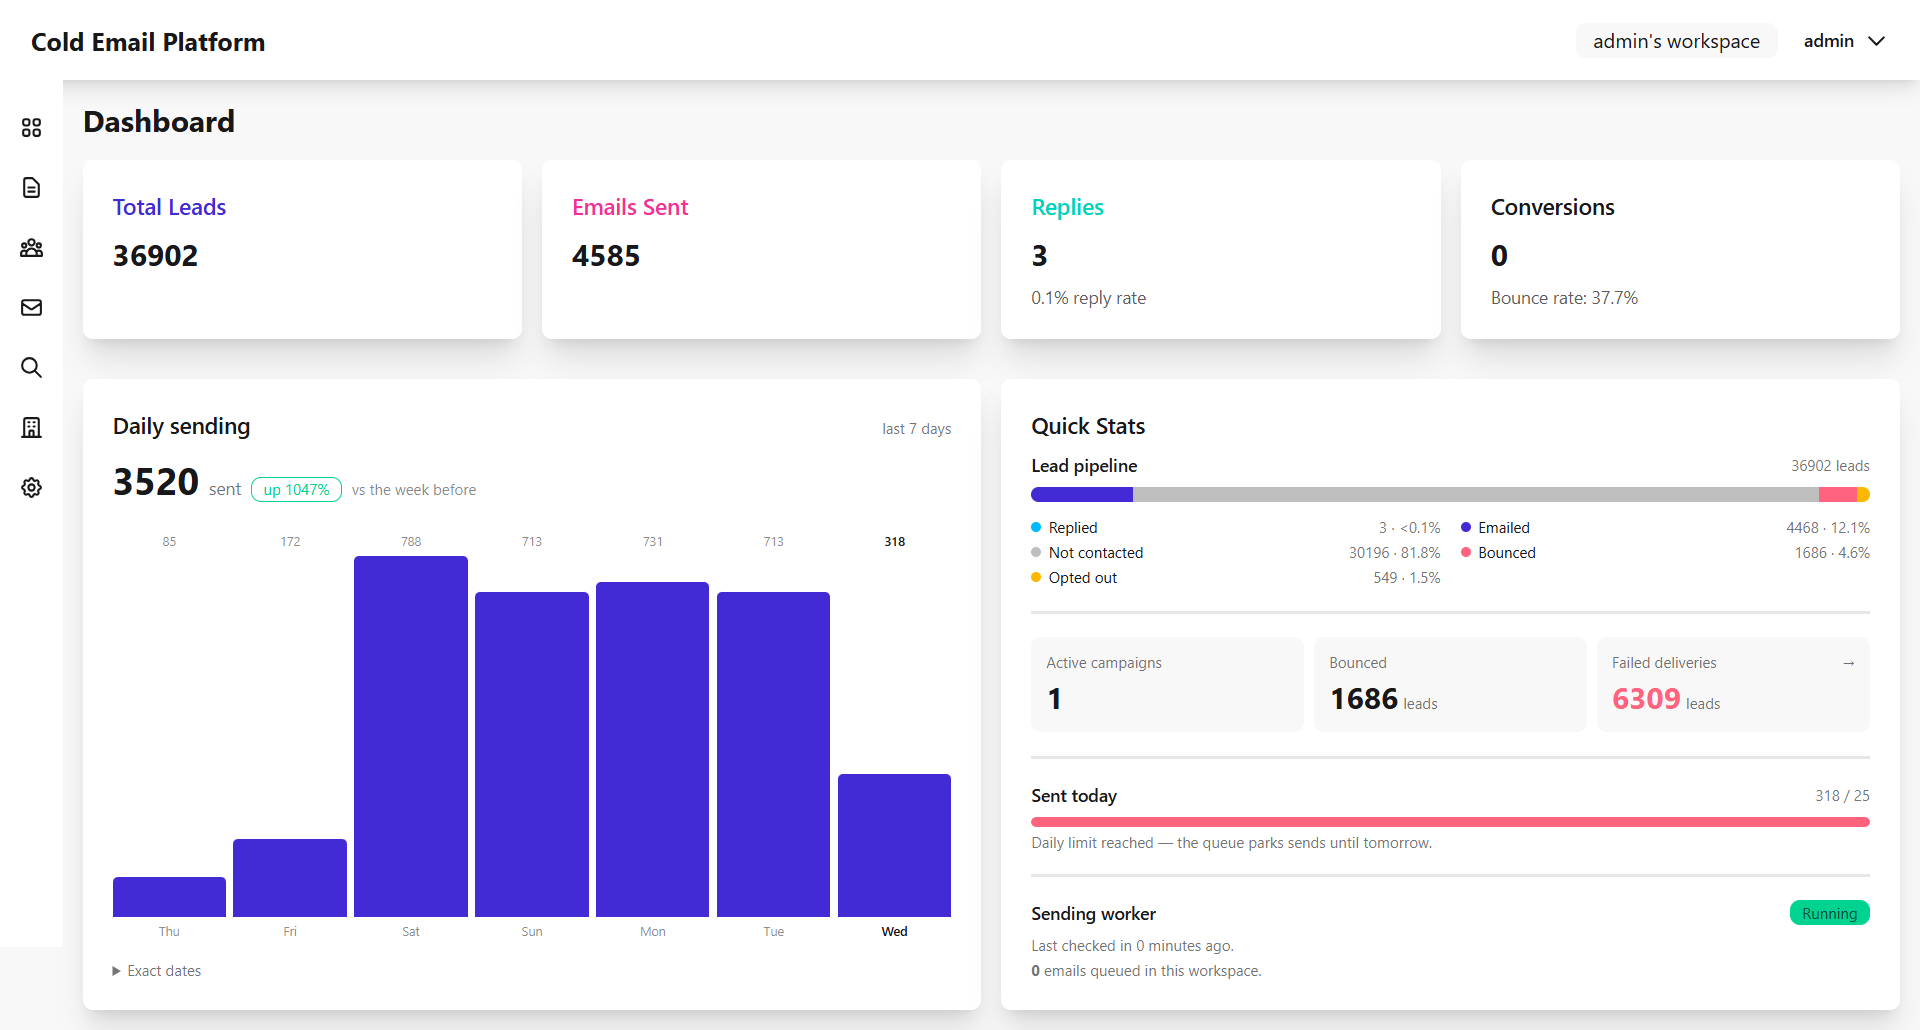Screen dimensions: 1920x1030
Task: Click the Sun bar in chart
Action: coord(532,754)
